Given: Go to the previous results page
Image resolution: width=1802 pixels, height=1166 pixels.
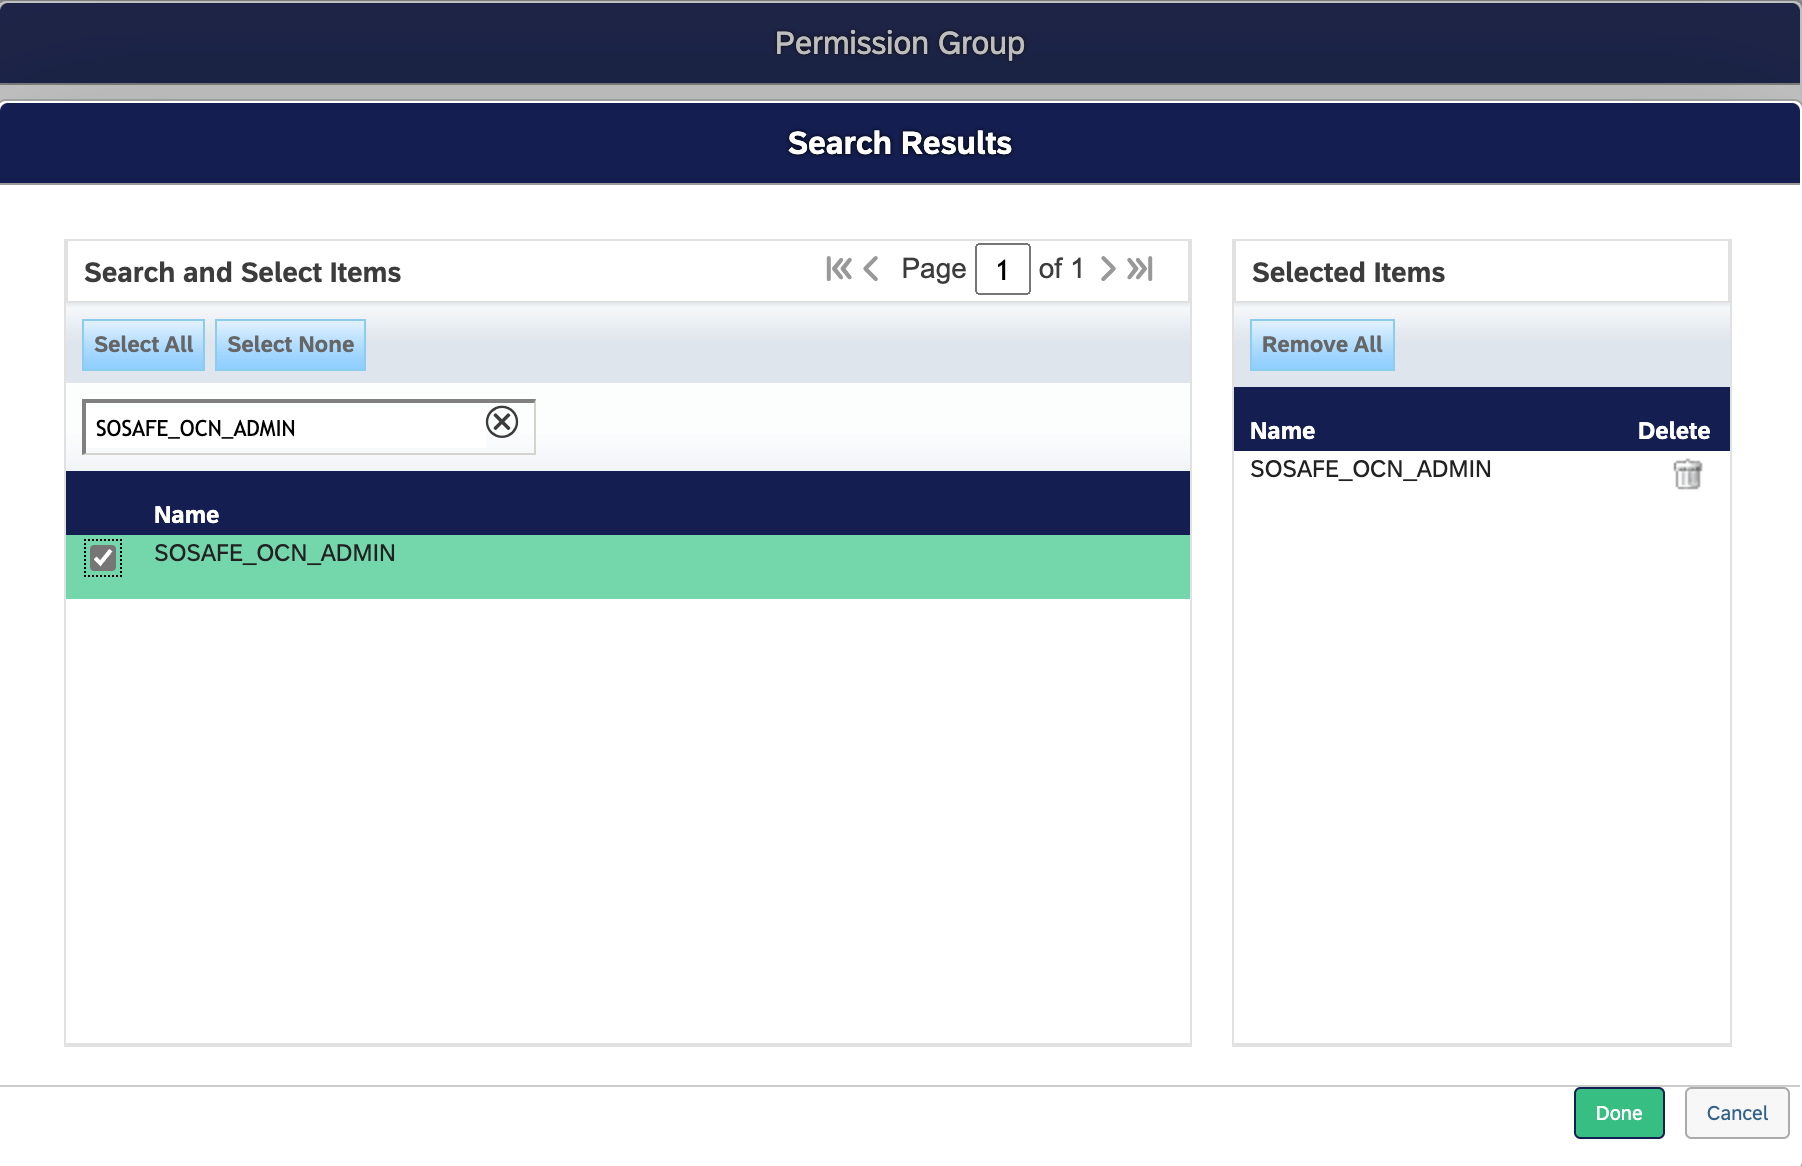Looking at the screenshot, I should 871,269.
